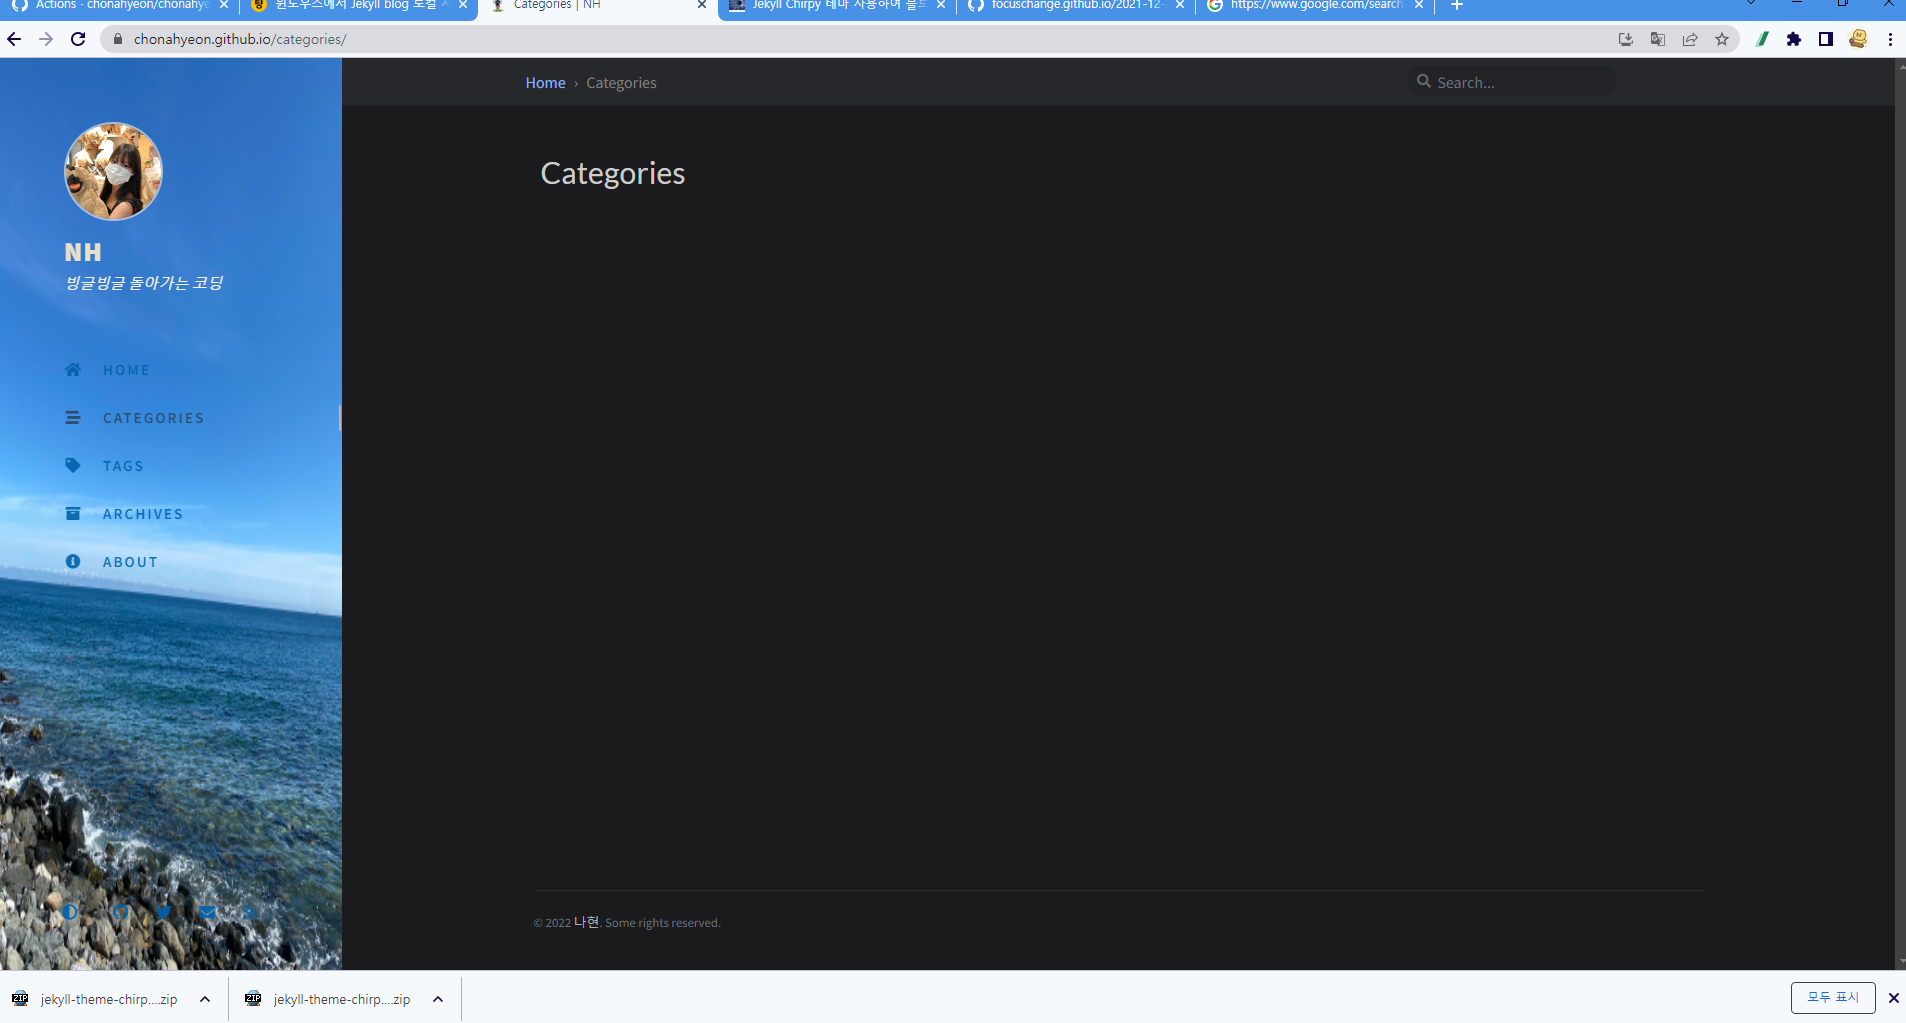Open ARCHIVES in the sidebar menu
1906x1023 pixels.
click(x=142, y=514)
